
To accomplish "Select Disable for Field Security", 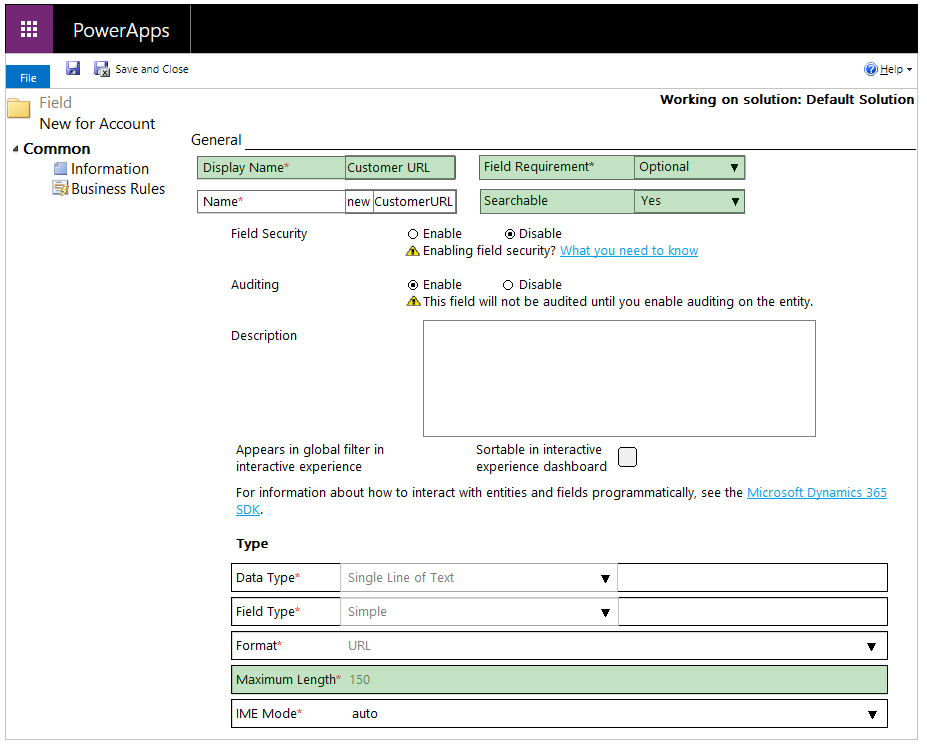I will pos(510,234).
